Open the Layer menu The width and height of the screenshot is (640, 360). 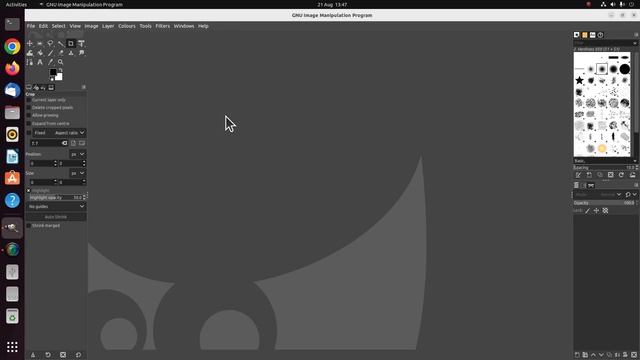click(x=108, y=26)
